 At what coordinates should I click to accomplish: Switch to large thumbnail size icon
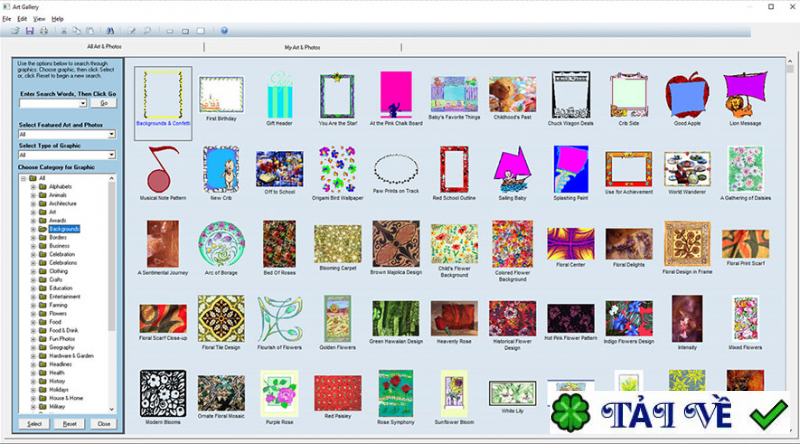[x=201, y=31]
